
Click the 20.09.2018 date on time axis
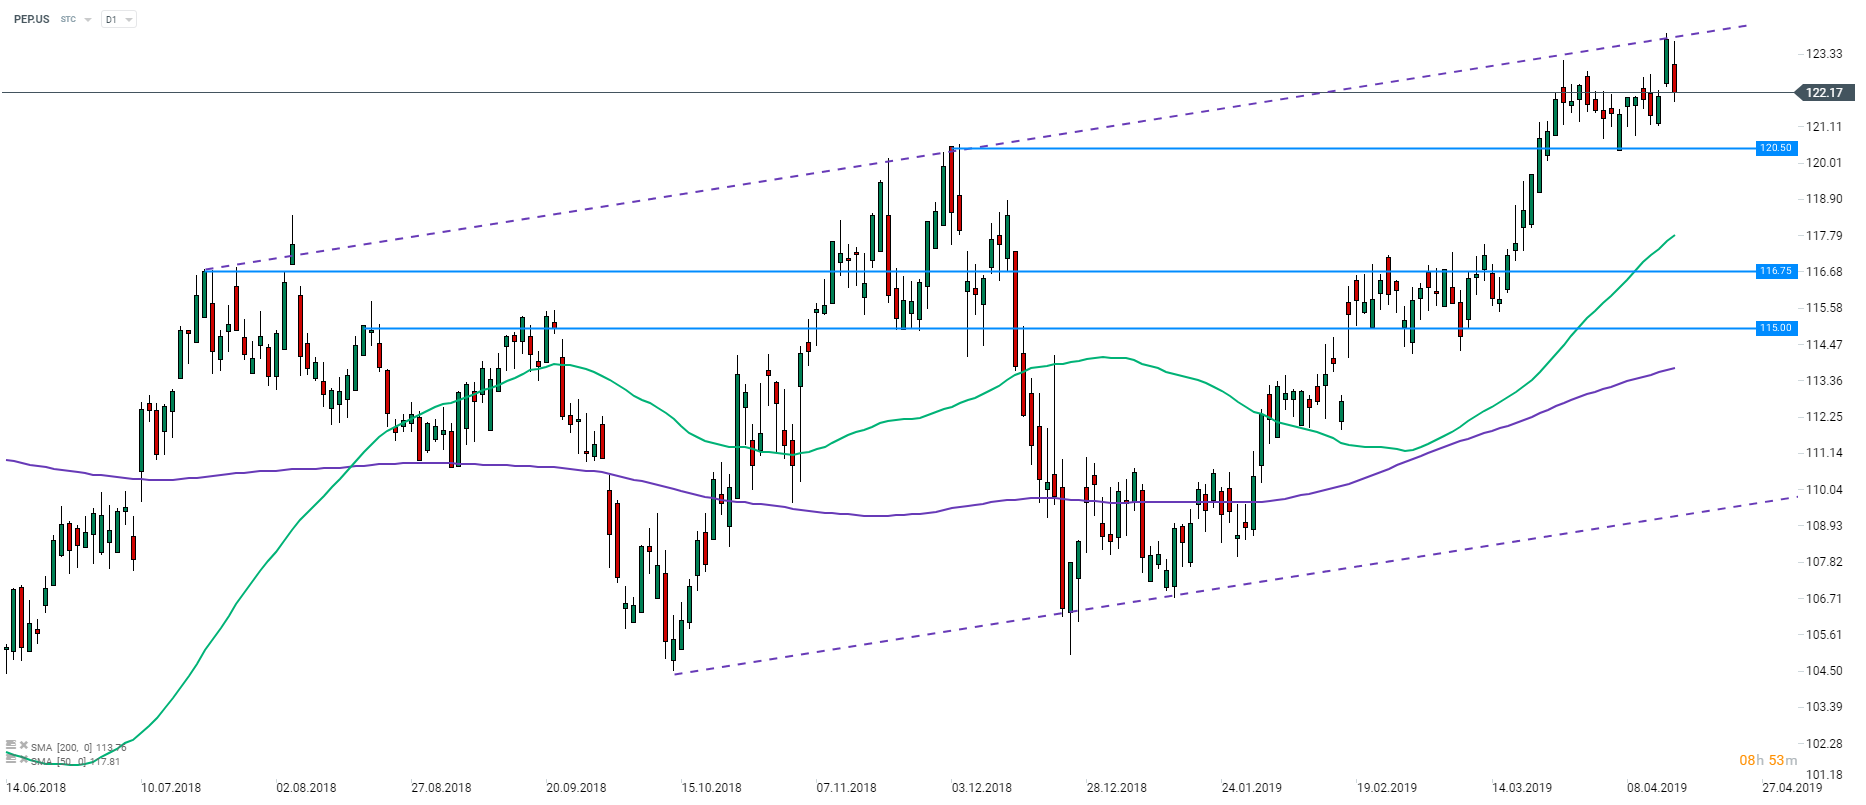click(x=576, y=788)
